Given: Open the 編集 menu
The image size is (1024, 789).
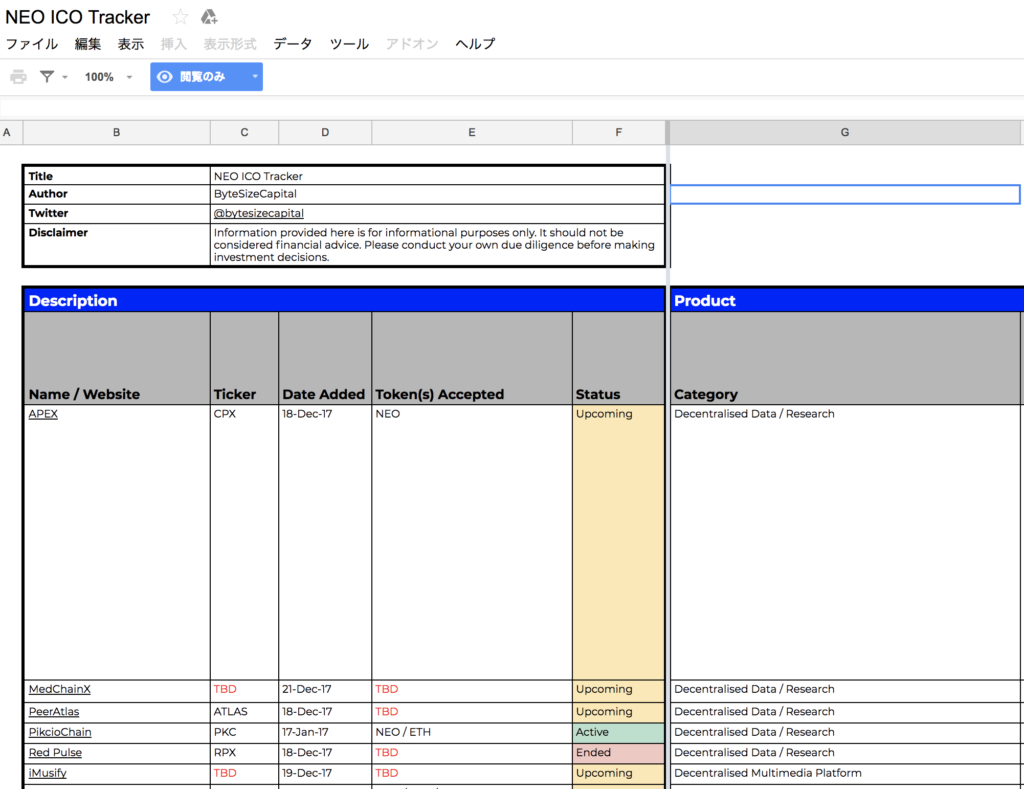Looking at the screenshot, I should tap(88, 44).
